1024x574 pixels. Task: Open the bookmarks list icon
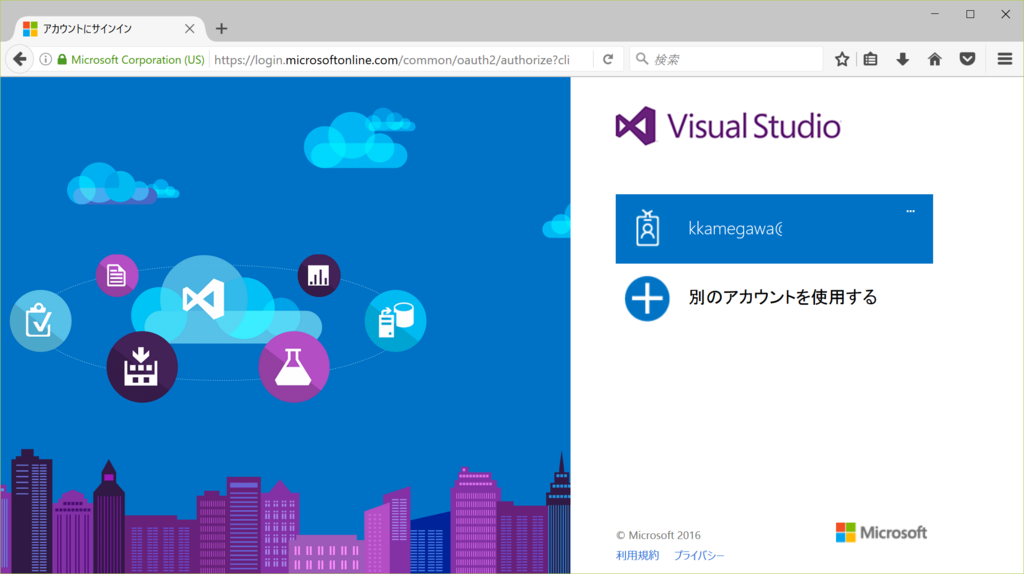pos(871,59)
